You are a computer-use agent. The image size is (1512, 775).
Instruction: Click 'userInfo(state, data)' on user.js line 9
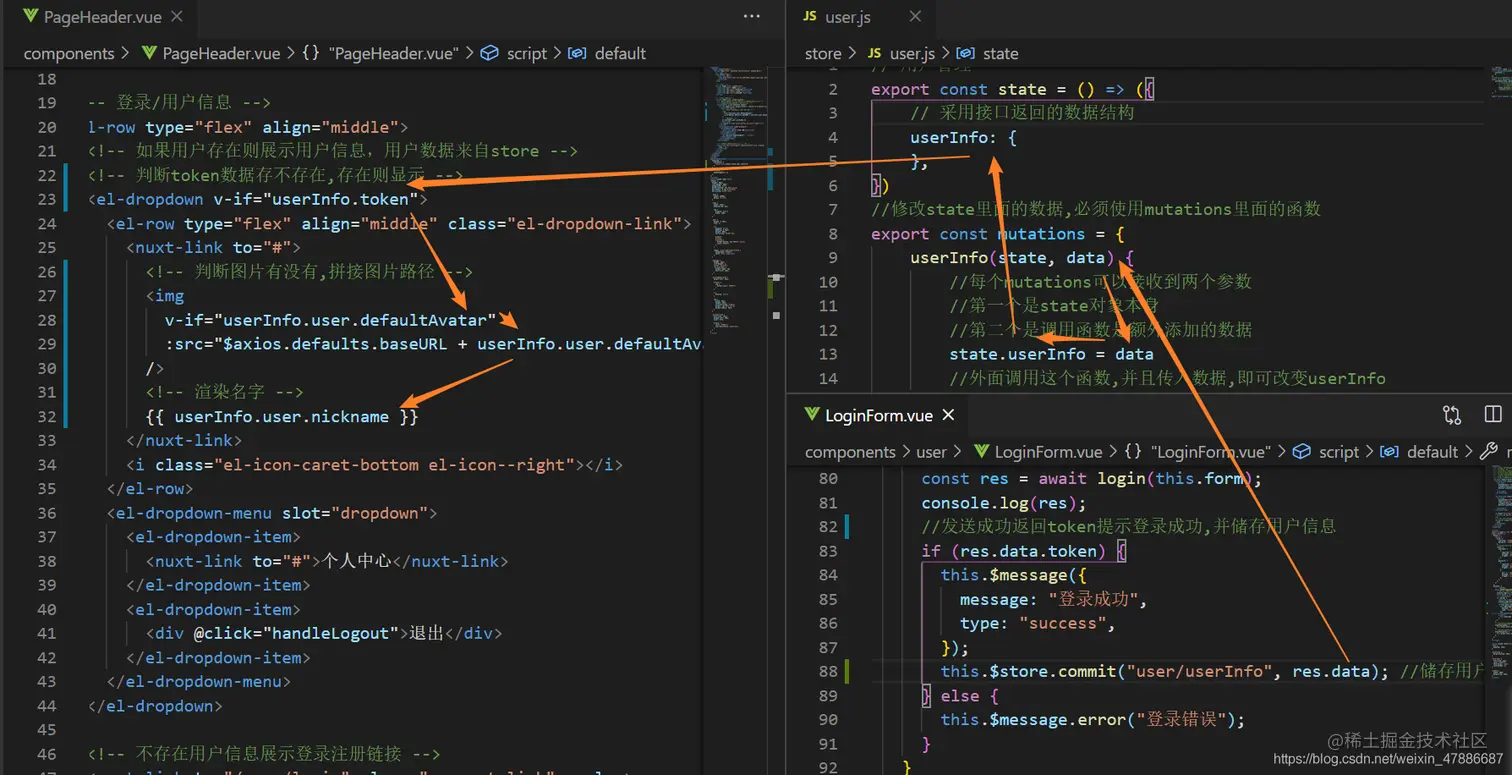[x=1012, y=258]
